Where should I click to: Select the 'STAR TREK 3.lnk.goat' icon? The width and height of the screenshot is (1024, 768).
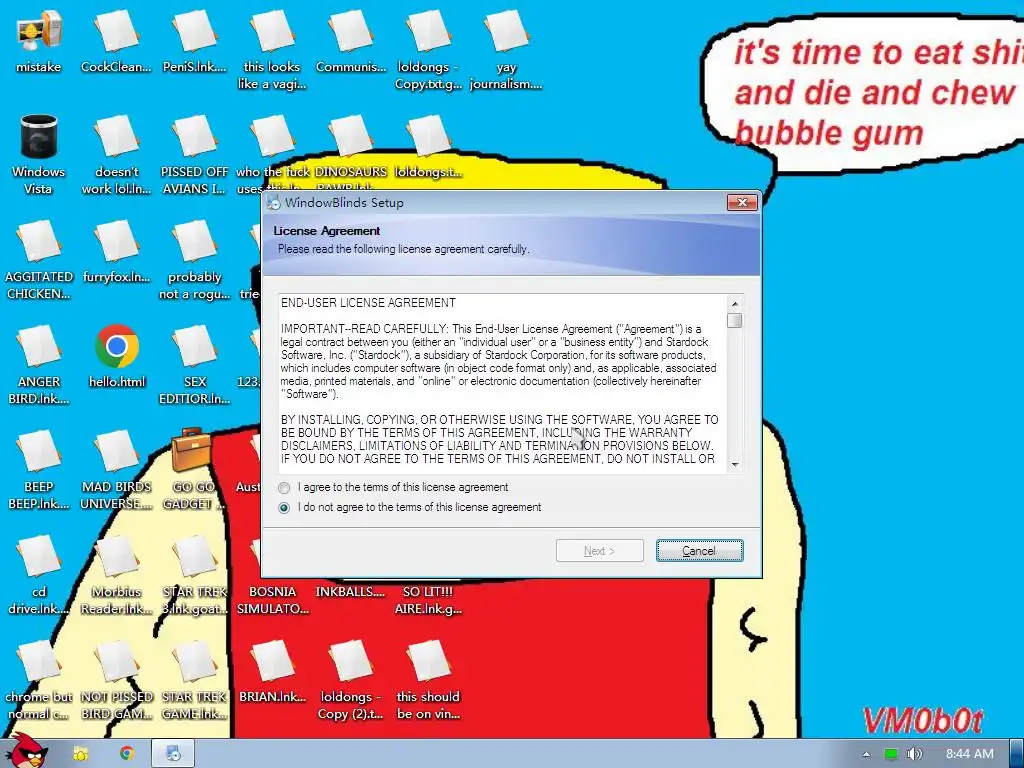(x=194, y=576)
